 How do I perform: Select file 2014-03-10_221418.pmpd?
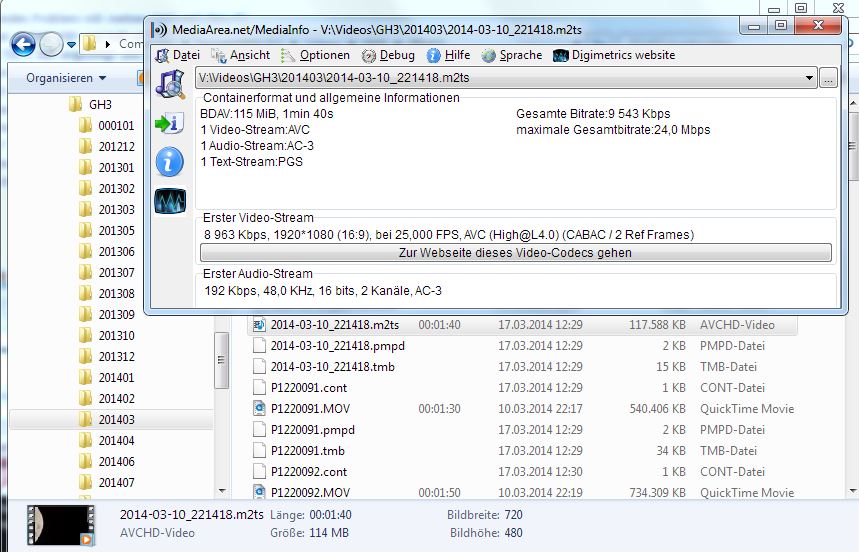pyautogui.click(x=523, y=346)
